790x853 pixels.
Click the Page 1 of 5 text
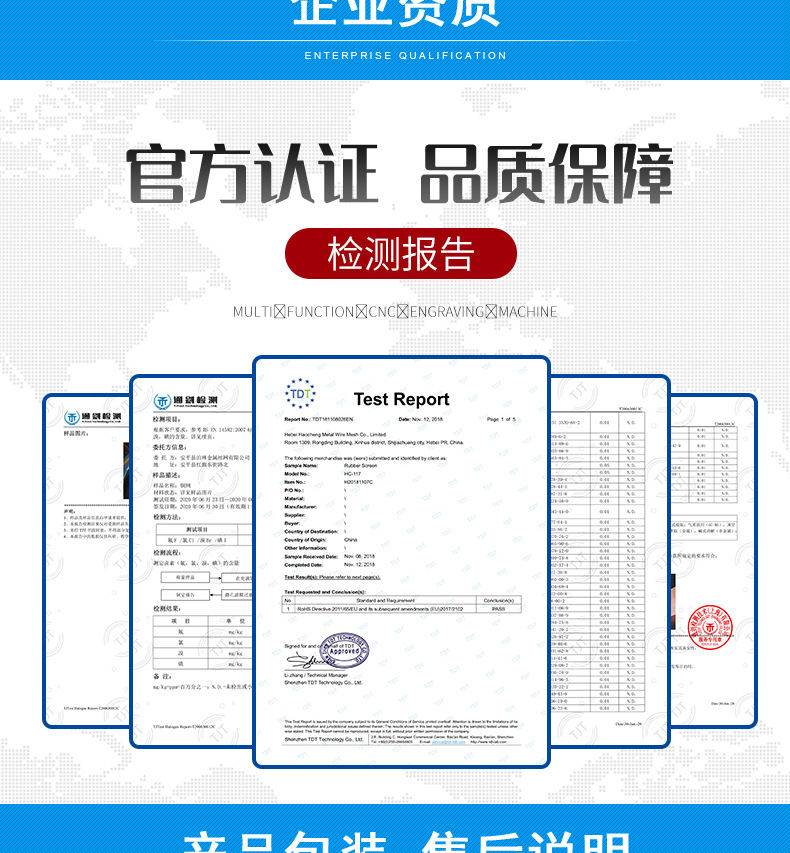tap(501, 419)
